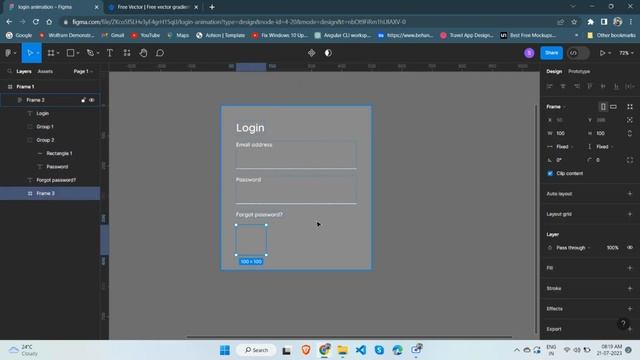Open the 72% zoom dropdown
Viewport: 640px width, 360px height.
[627, 53]
